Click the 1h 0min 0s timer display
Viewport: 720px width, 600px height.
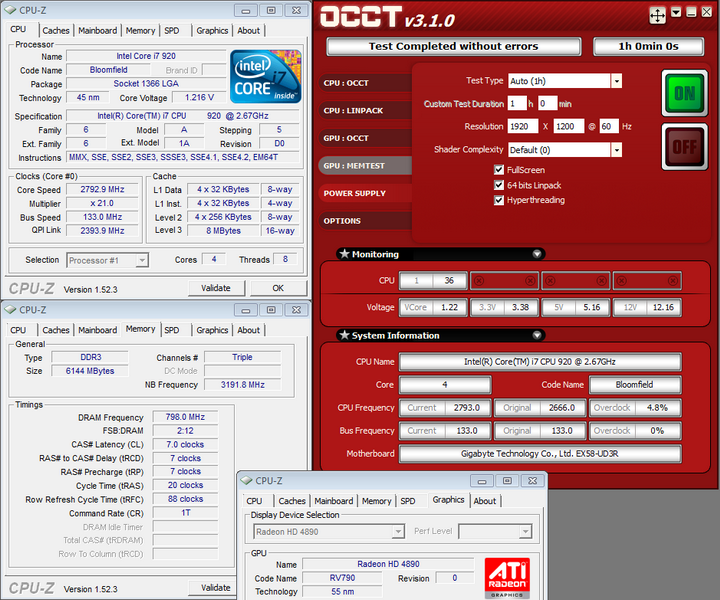[x=648, y=46]
